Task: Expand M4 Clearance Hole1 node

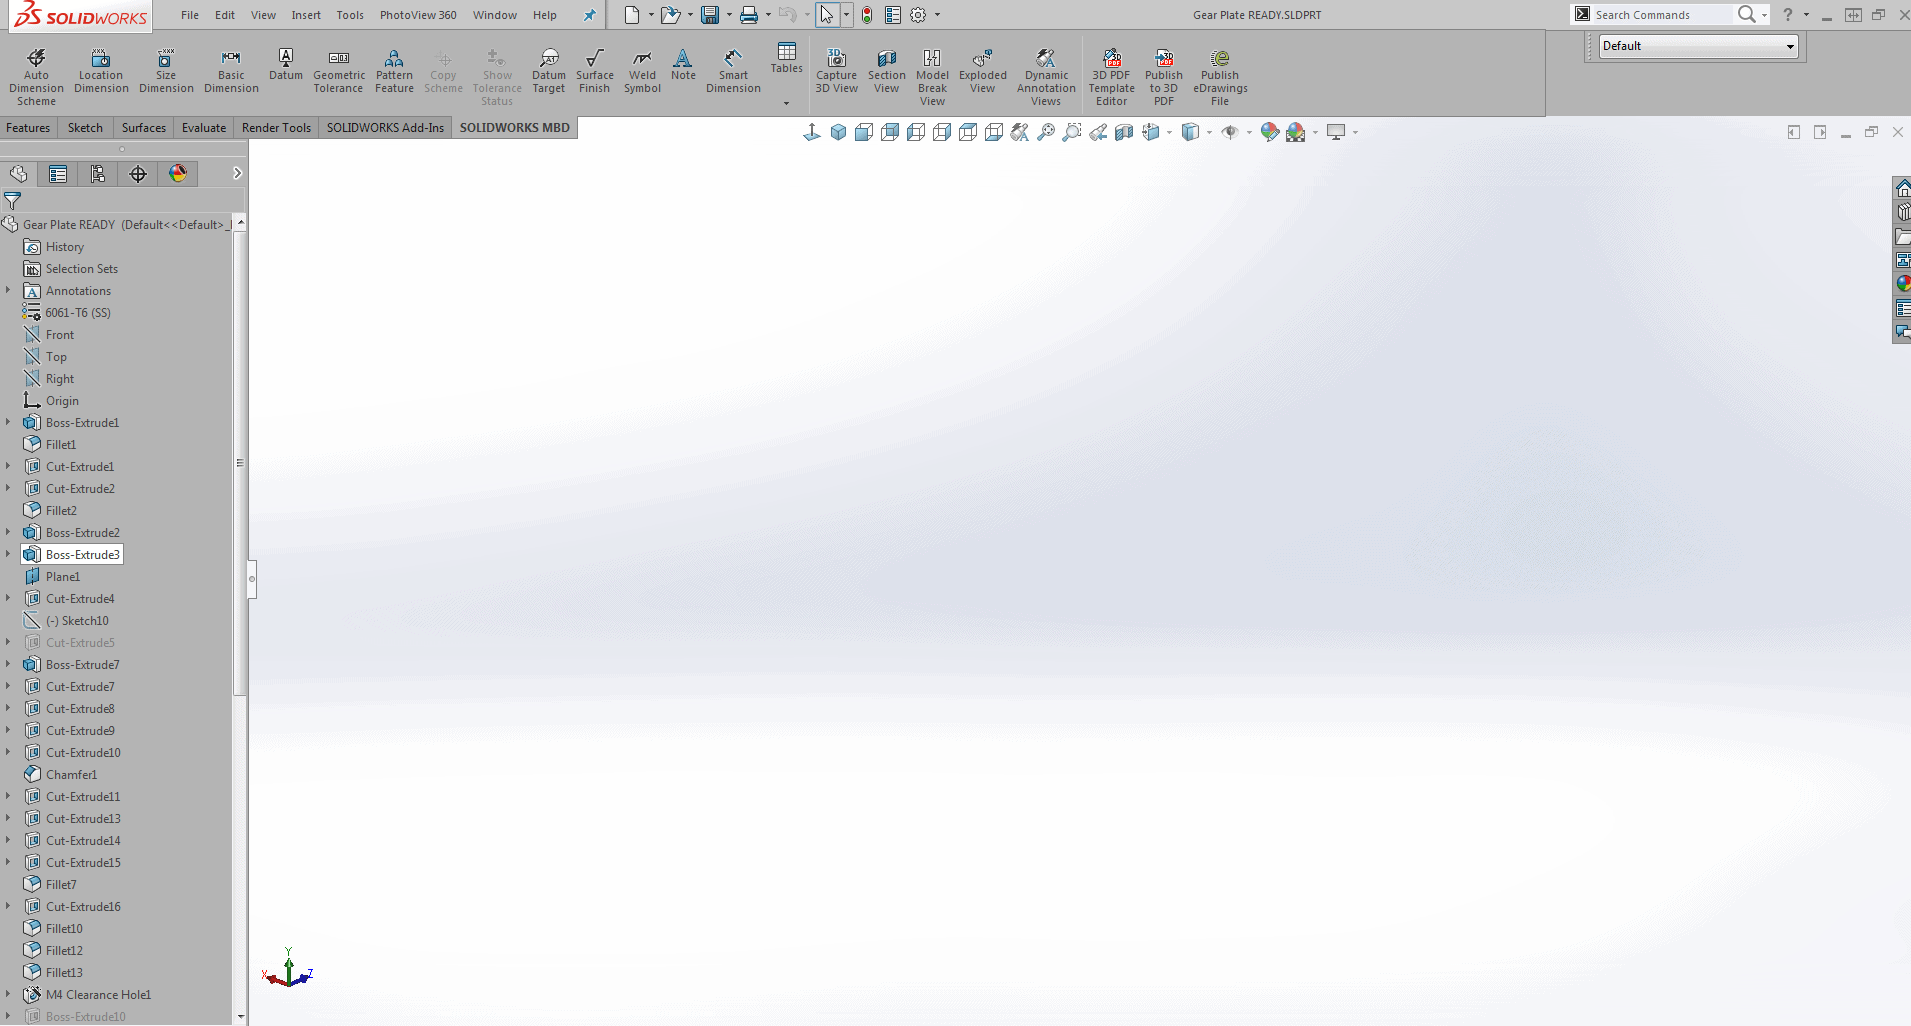Action: click(8, 994)
